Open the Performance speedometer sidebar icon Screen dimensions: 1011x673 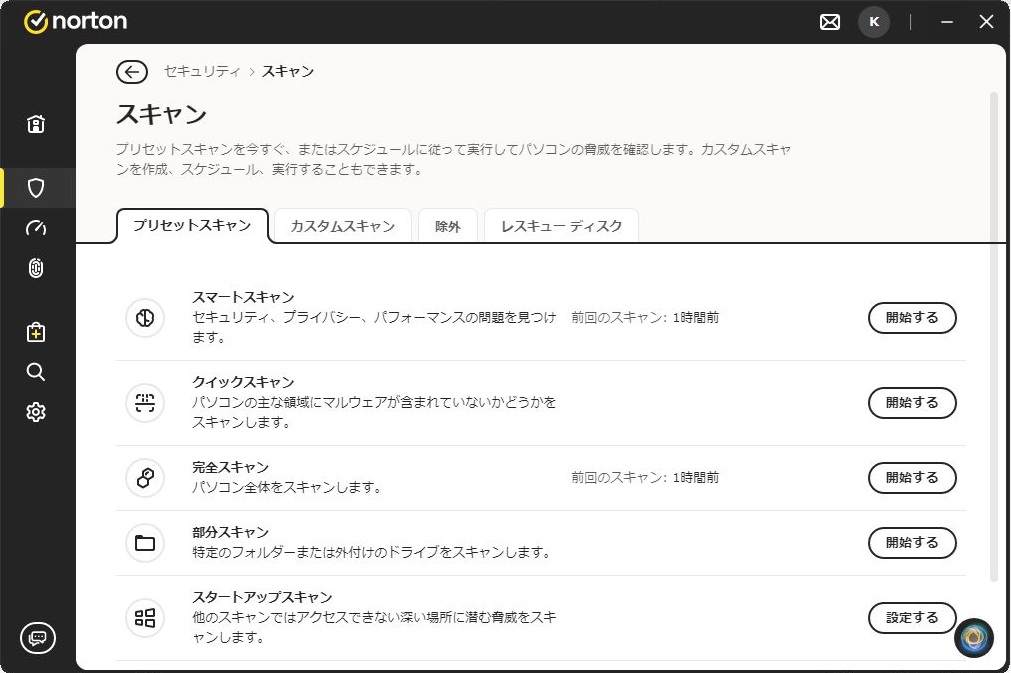pyautogui.click(x=36, y=228)
